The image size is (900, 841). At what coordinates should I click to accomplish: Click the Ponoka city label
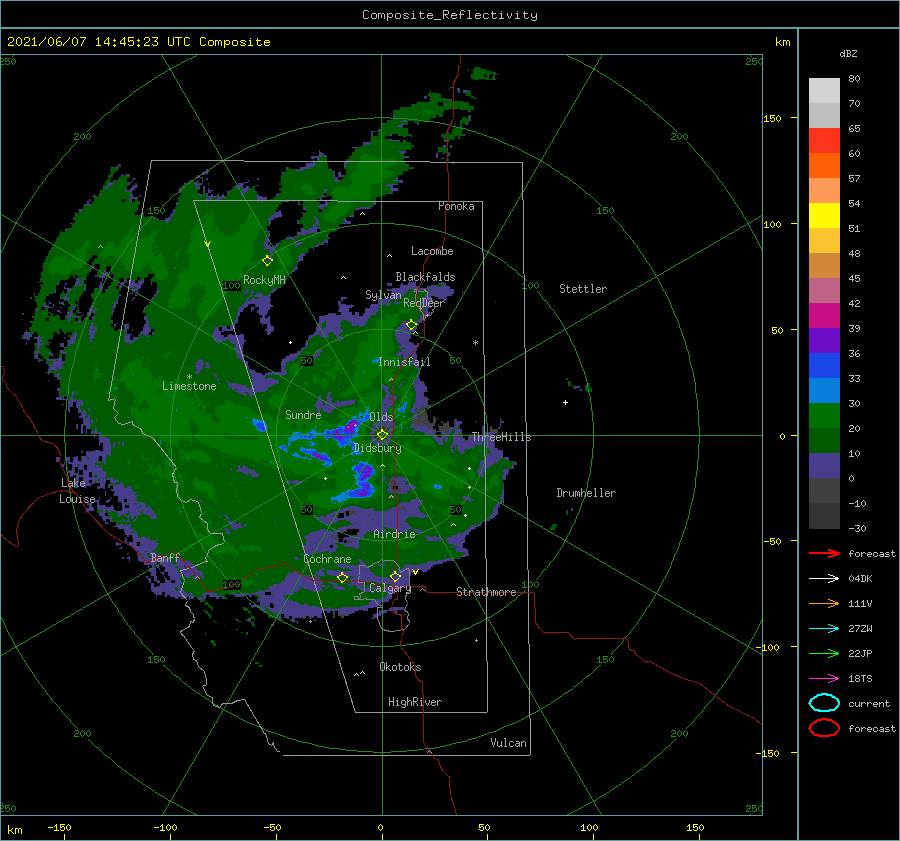(456, 206)
